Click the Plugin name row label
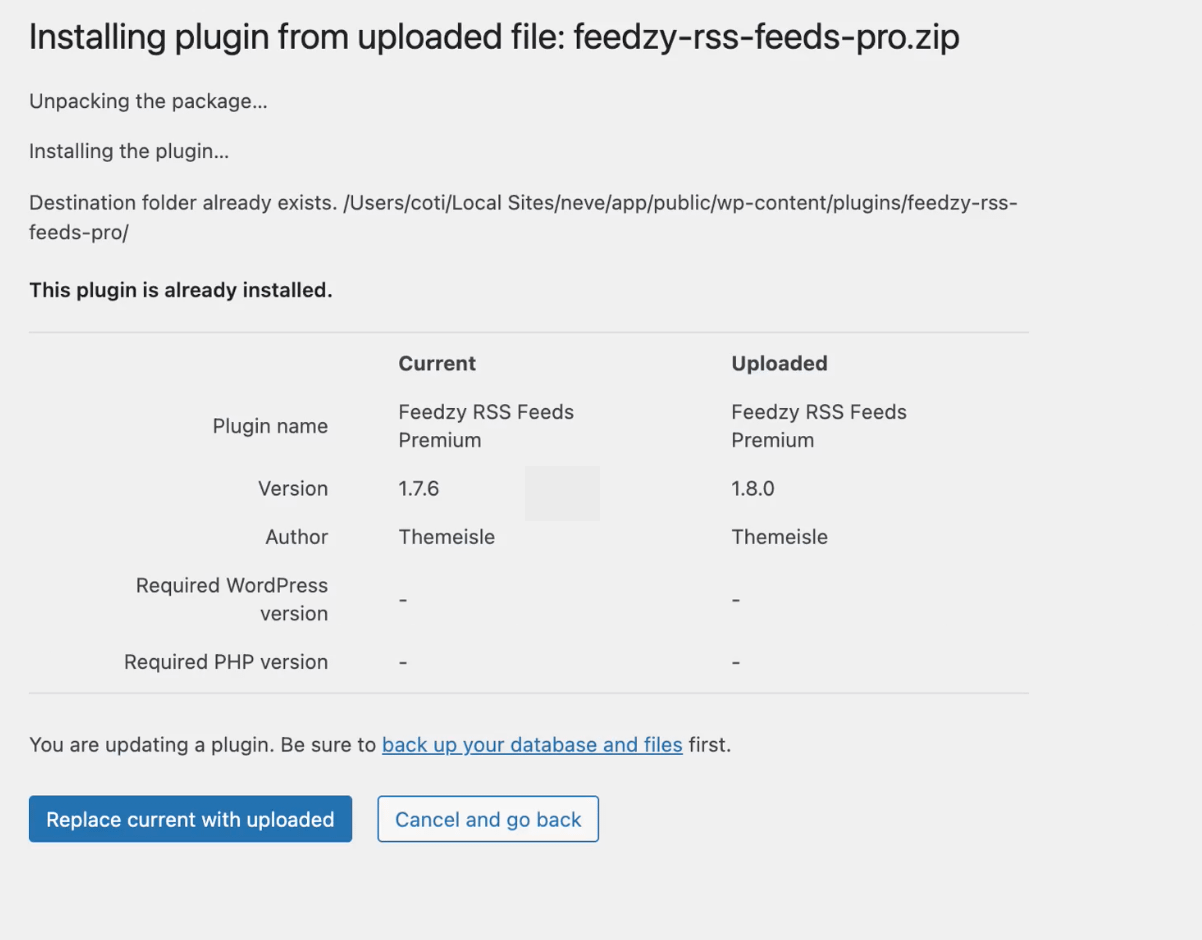Image resolution: width=1202 pixels, height=940 pixels. [270, 426]
